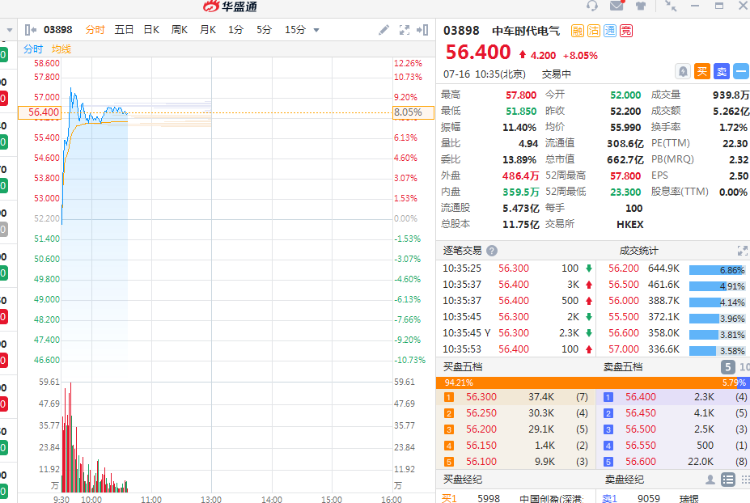Switch to 五日 chart tab
Viewport: 750px width, 503px height.
click(x=124, y=30)
